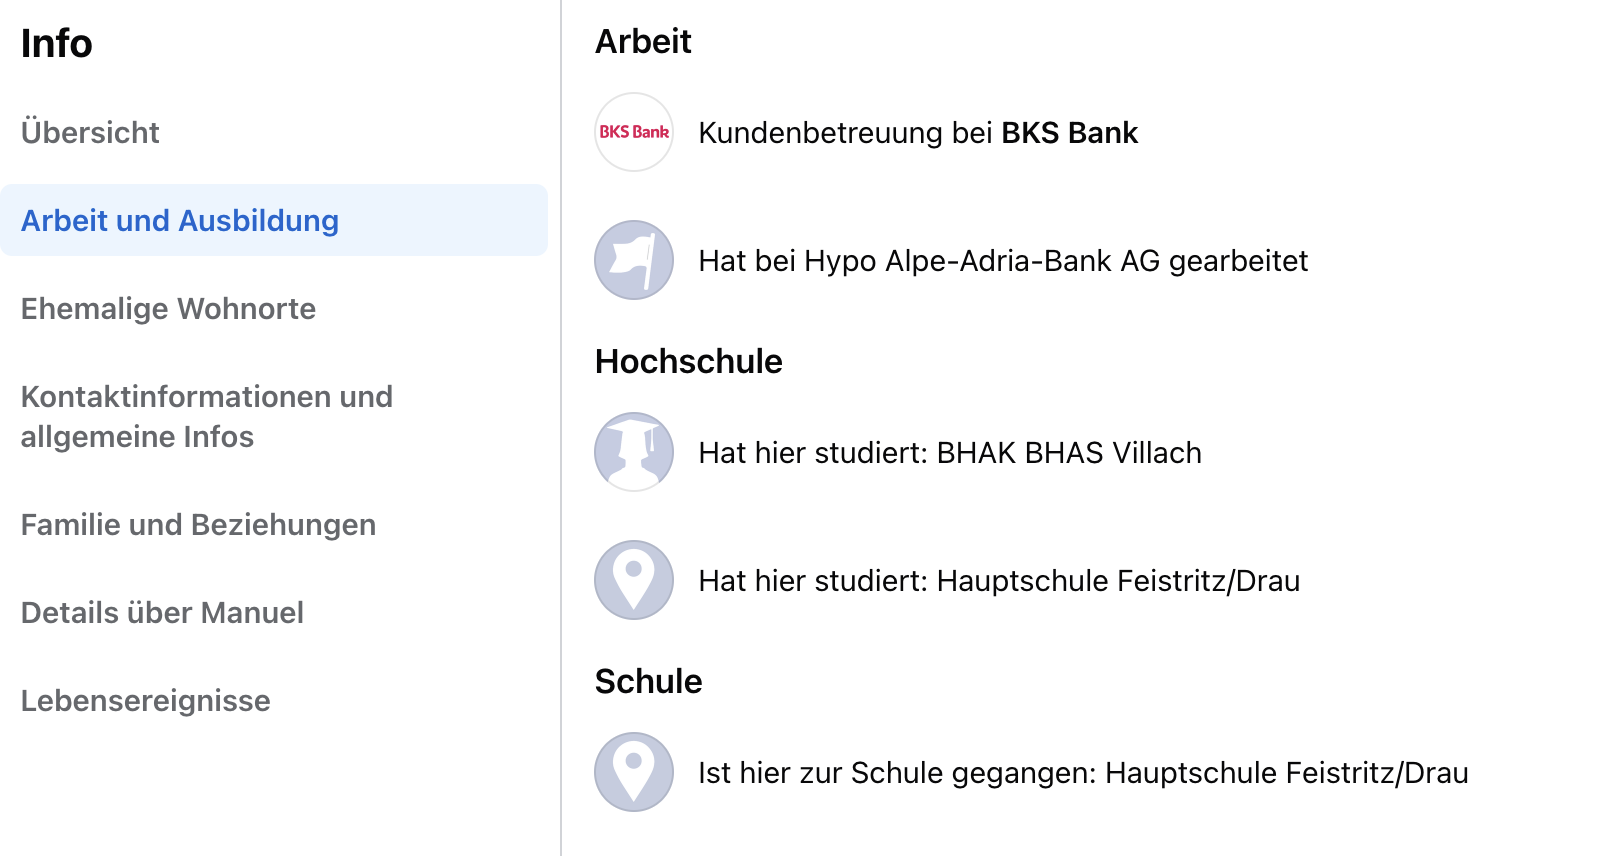Open the Übersicht section
This screenshot has height=856, width=1606.
pos(90,132)
